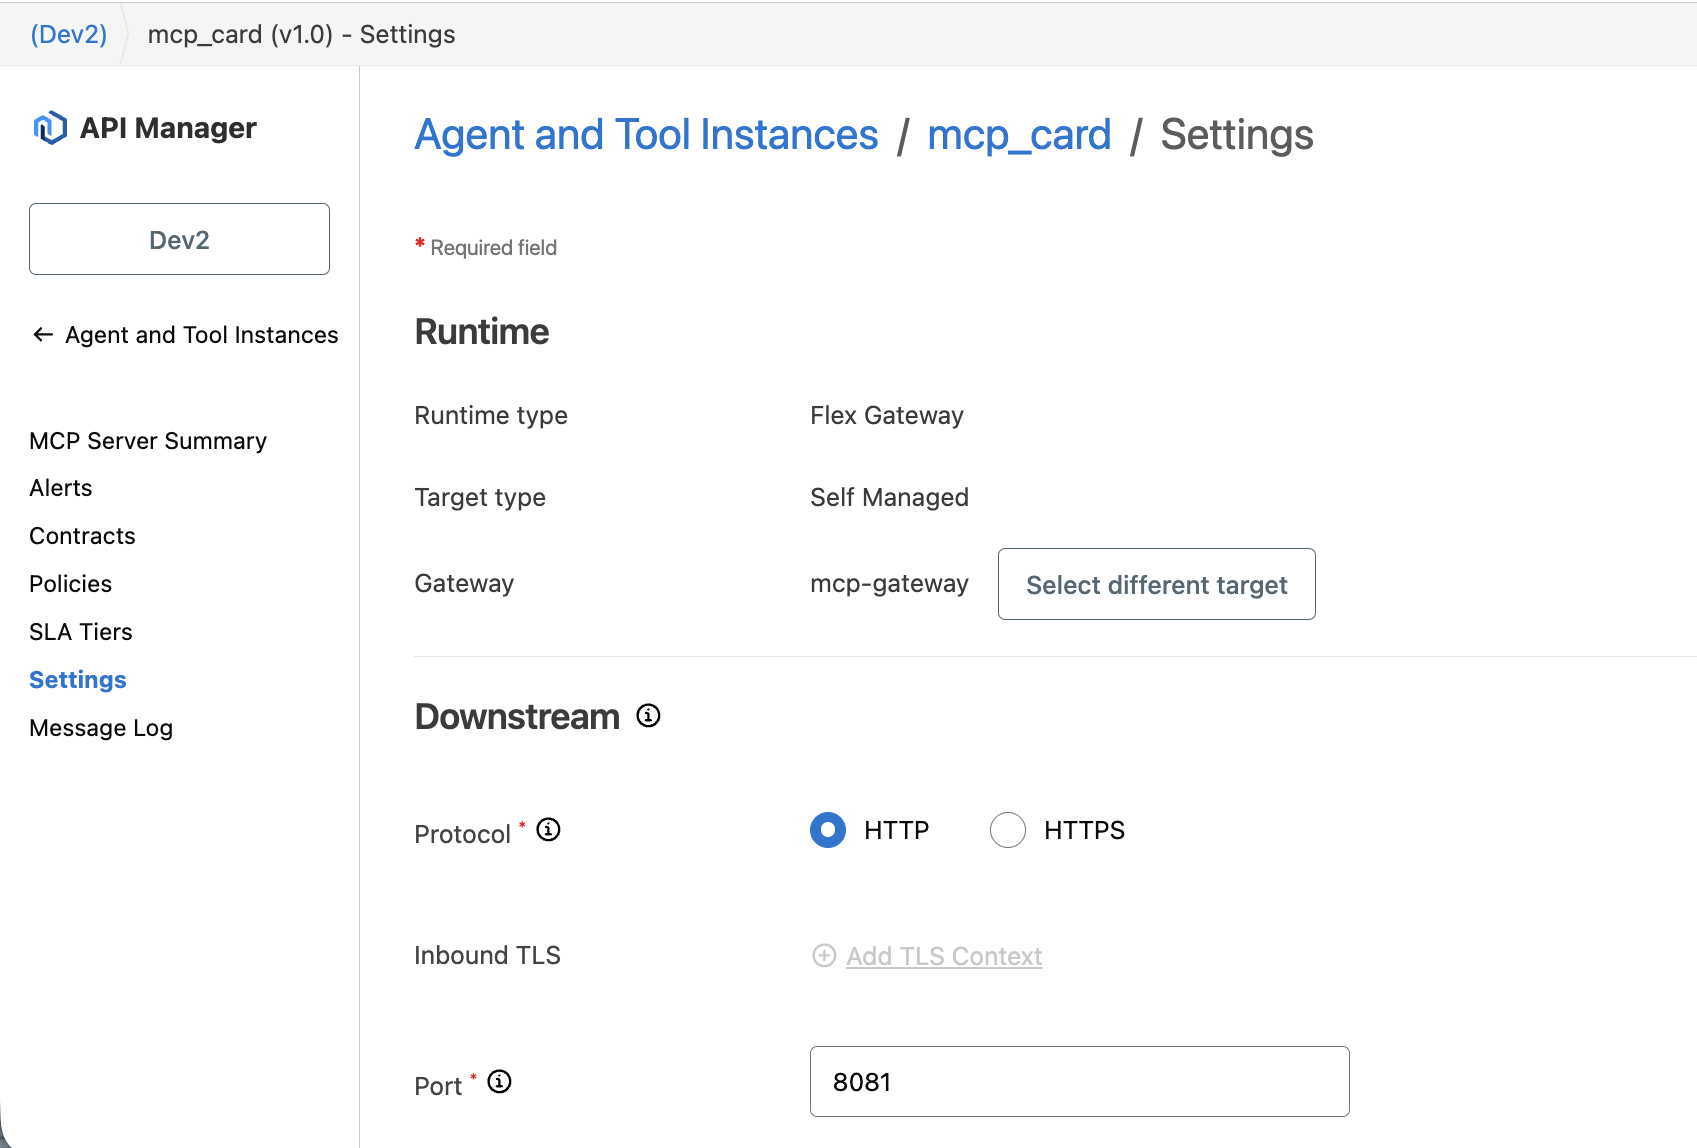The image size is (1697, 1148).
Task: Select the HTTPS protocol radio button
Action: [x=1008, y=830]
